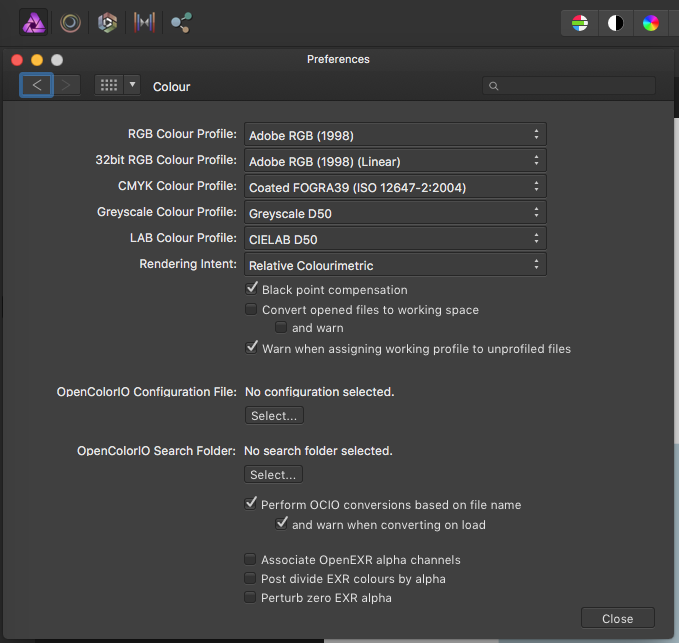679x643 pixels.
Task: Apply Auto Levels from toolbar
Action: tap(579, 23)
